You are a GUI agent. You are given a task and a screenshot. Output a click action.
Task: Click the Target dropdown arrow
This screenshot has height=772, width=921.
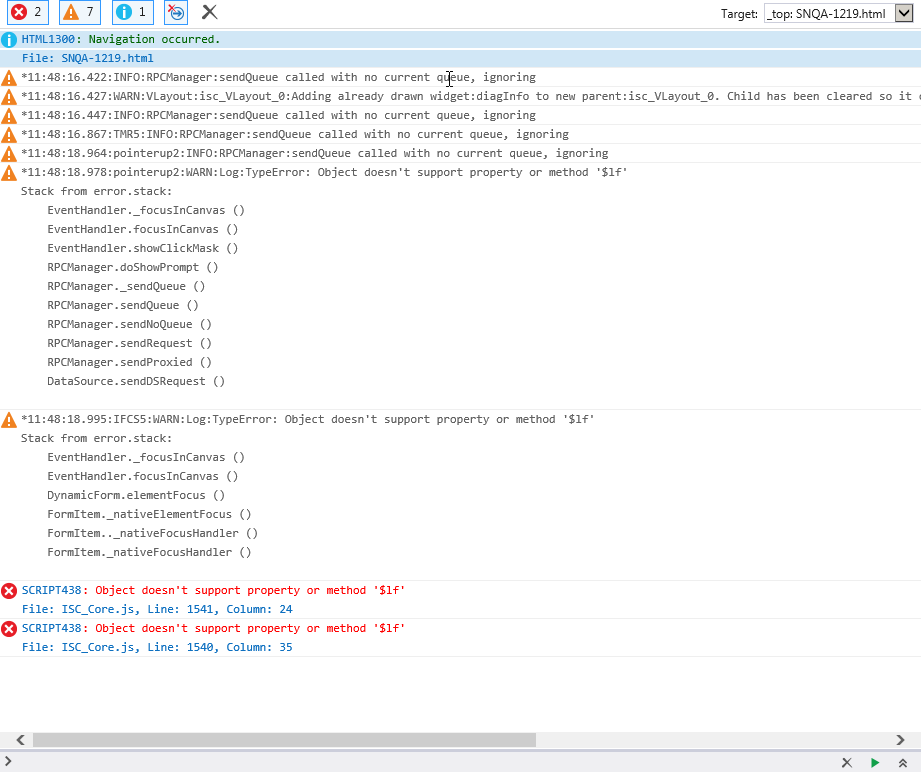coord(903,14)
